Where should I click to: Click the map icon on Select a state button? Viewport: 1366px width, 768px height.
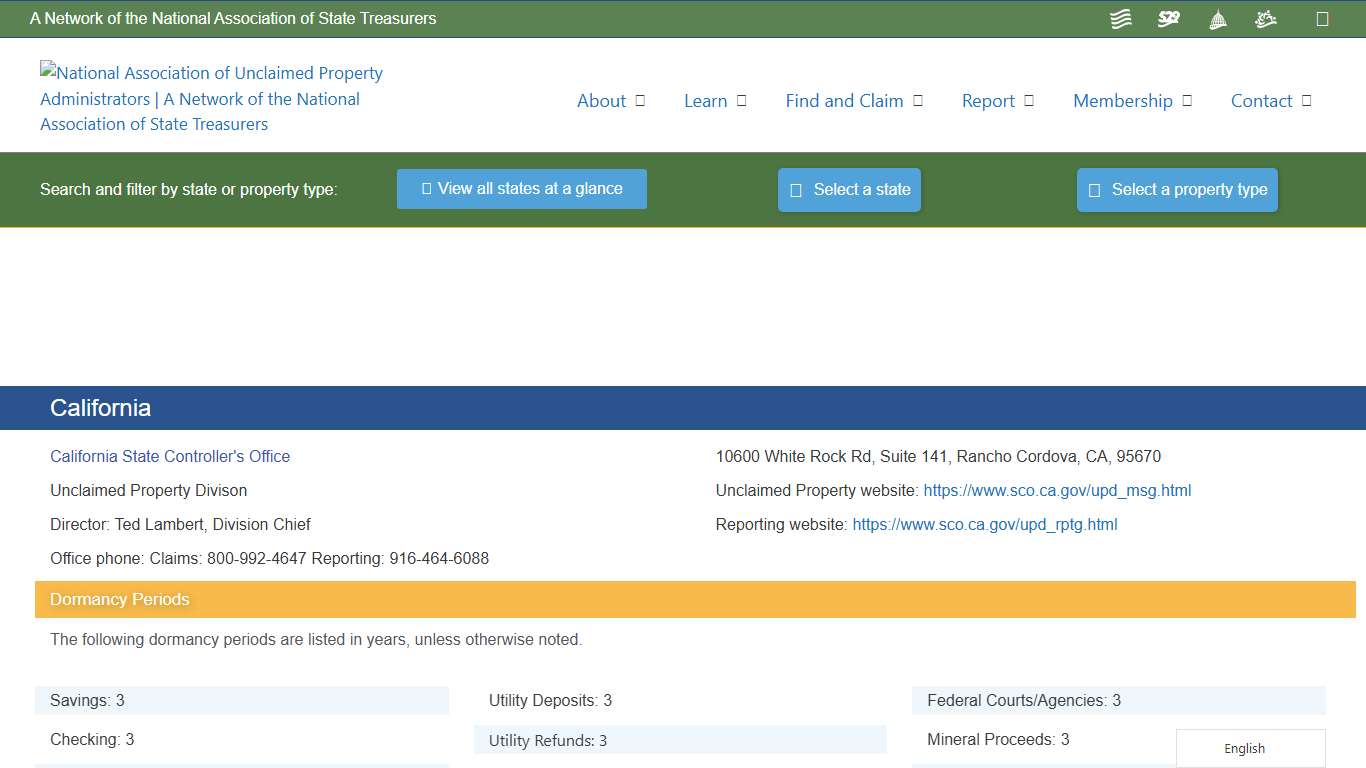click(795, 189)
